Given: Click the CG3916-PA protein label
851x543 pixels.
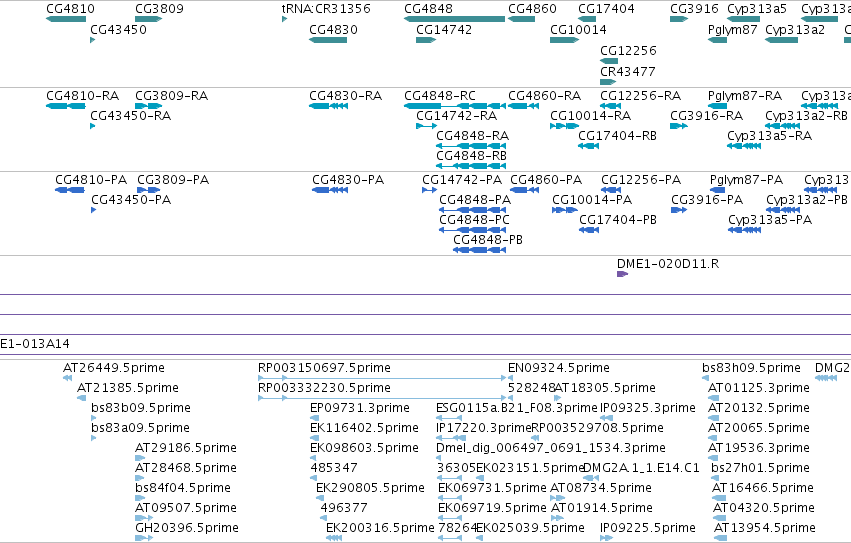Looking at the screenshot, I should [707, 200].
